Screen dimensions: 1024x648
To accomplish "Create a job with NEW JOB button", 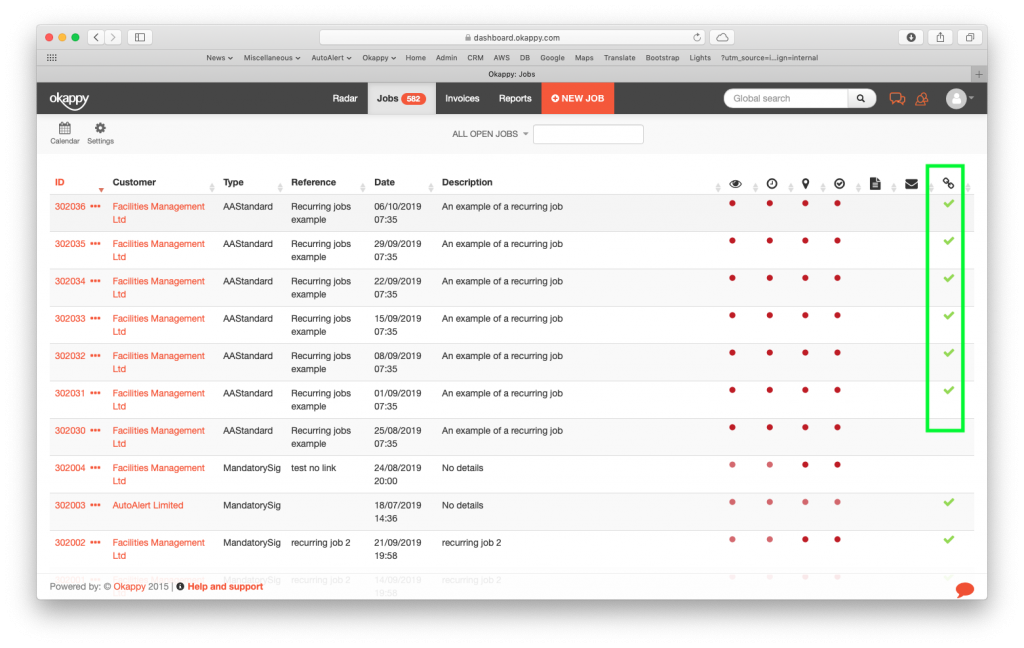I will tap(577, 99).
